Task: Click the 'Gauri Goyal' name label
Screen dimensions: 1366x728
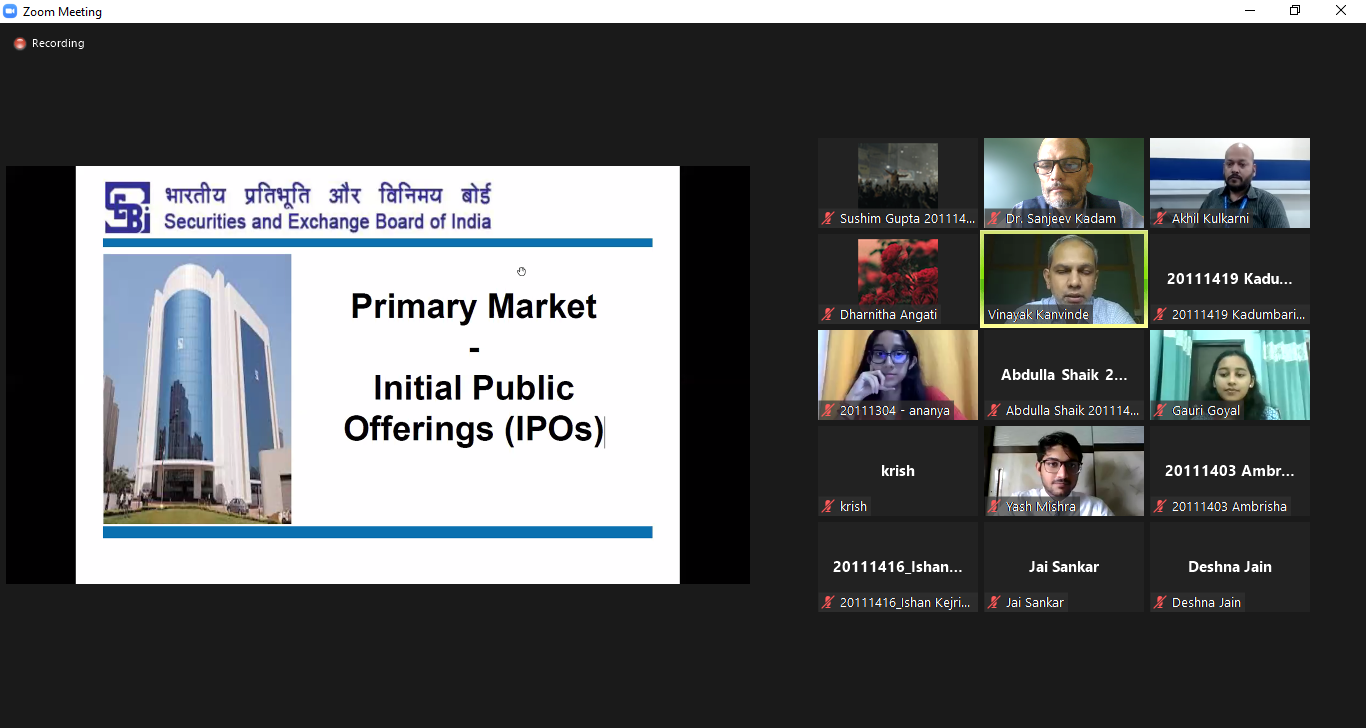Action: 1206,410
